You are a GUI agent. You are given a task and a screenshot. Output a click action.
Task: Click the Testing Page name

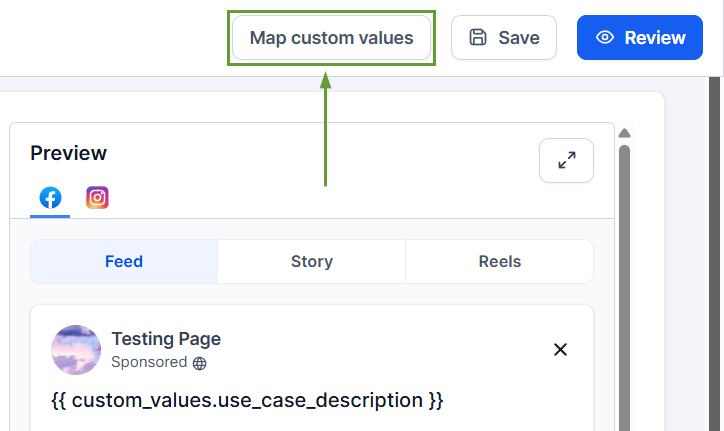click(166, 339)
